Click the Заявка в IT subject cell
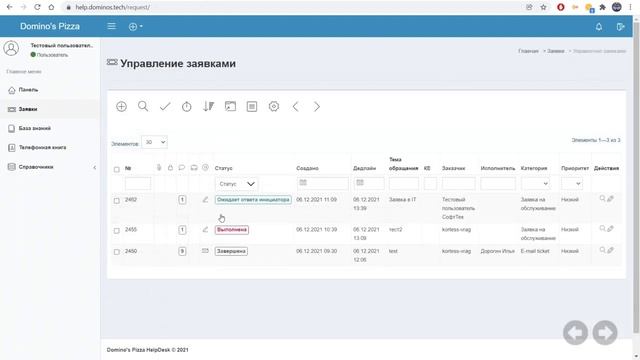The image size is (640, 360). pos(402,200)
